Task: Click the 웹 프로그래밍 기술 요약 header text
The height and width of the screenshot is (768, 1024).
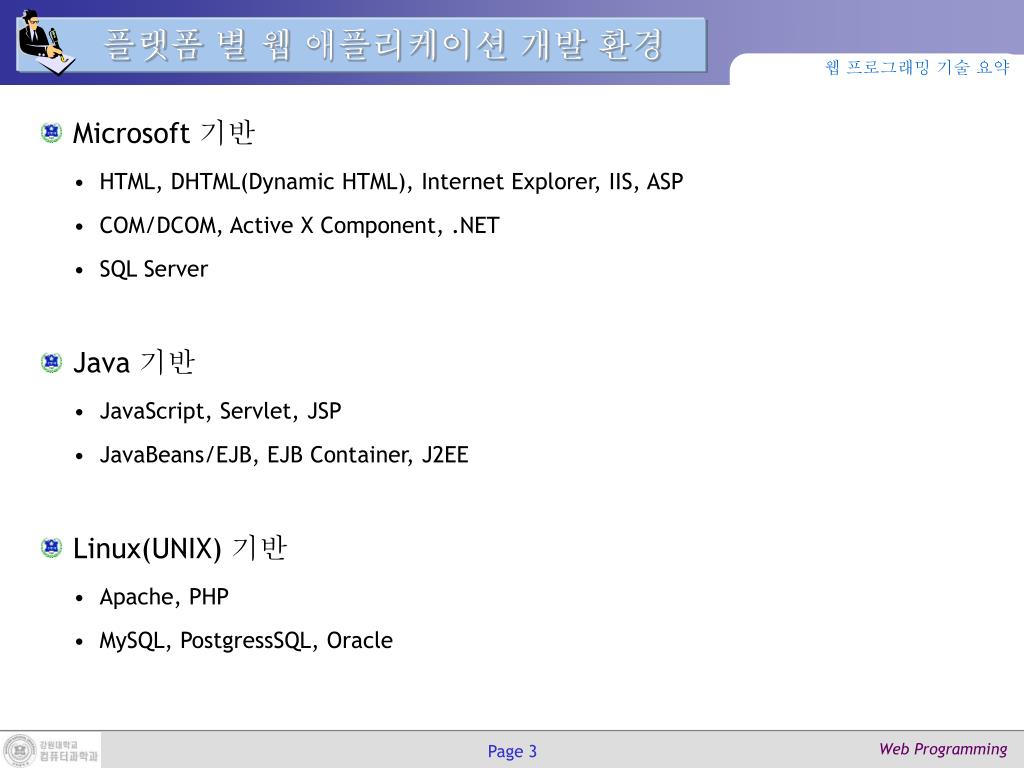Action: click(918, 67)
